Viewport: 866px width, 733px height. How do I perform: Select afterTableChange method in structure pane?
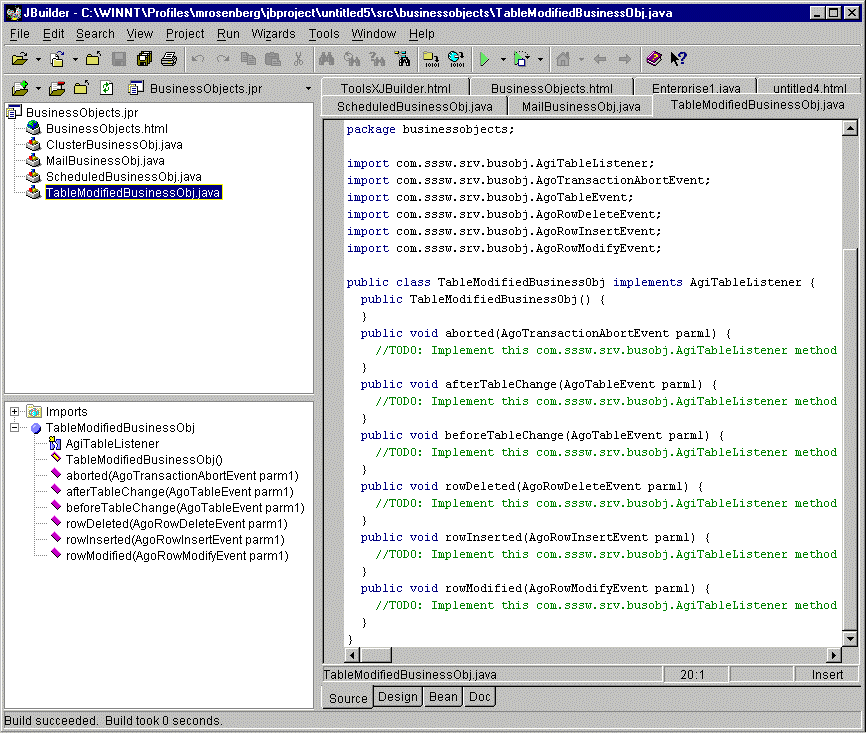tap(179, 492)
